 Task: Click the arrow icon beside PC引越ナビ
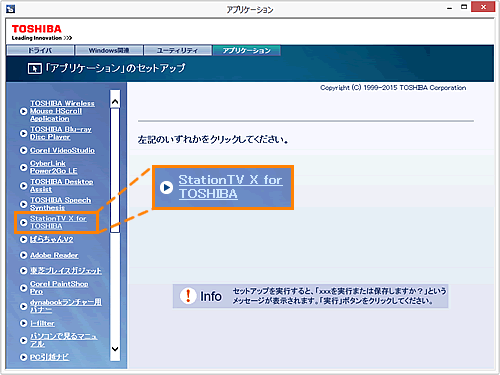[23, 357]
